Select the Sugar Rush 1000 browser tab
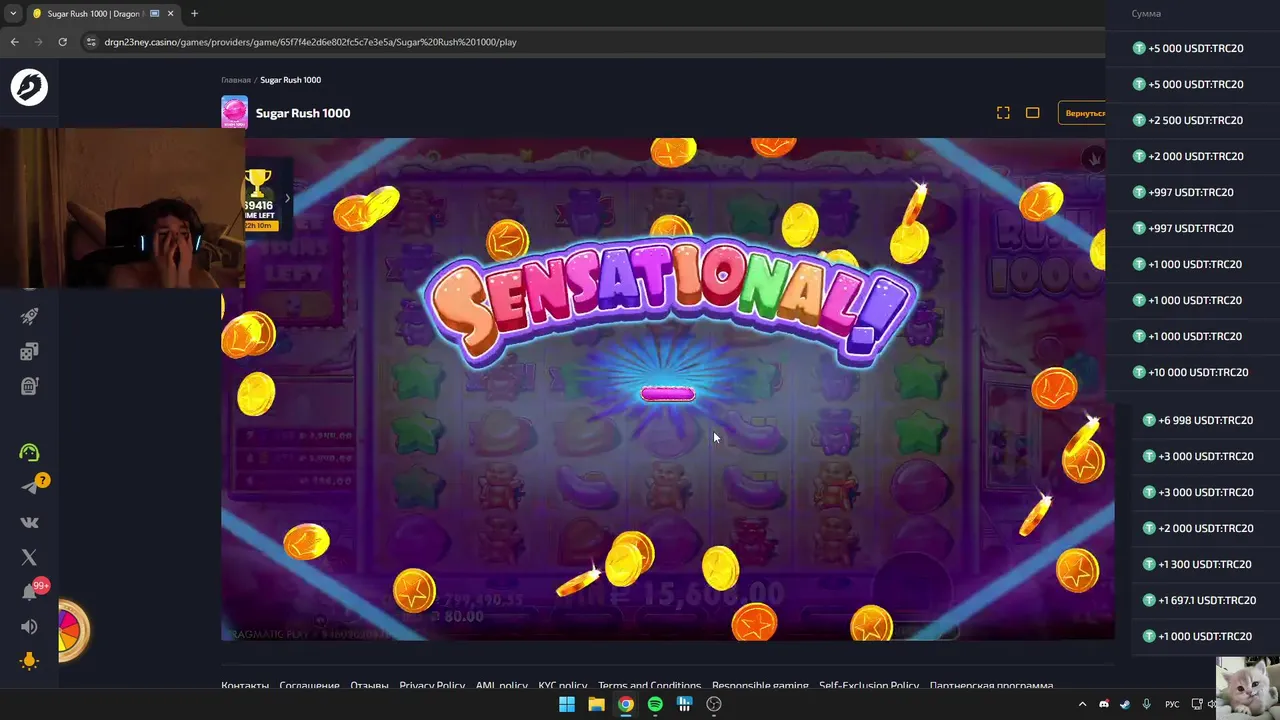This screenshot has width=1280, height=720. [x=100, y=14]
